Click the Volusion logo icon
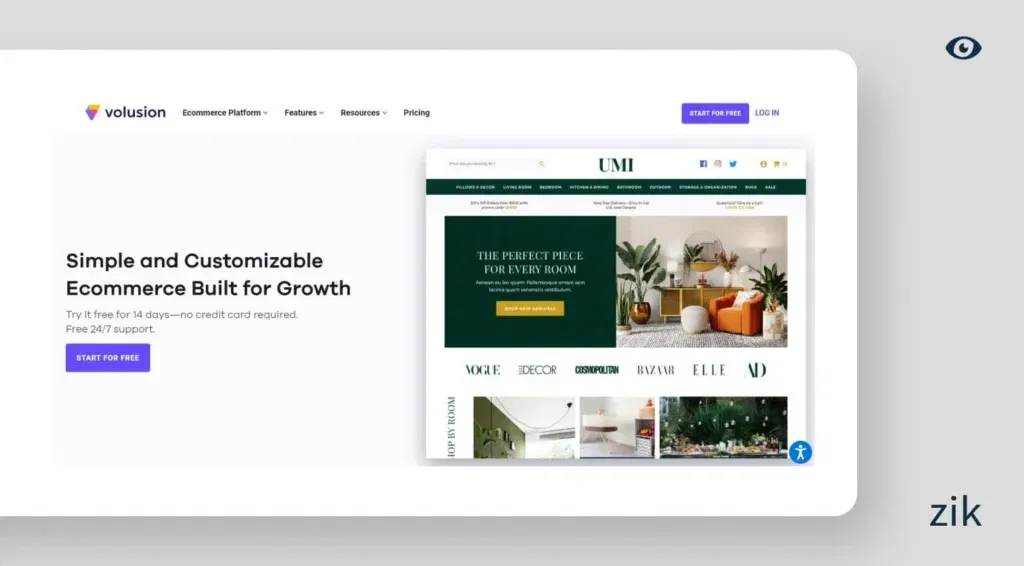The image size is (1024, 566). pos(93,113)
